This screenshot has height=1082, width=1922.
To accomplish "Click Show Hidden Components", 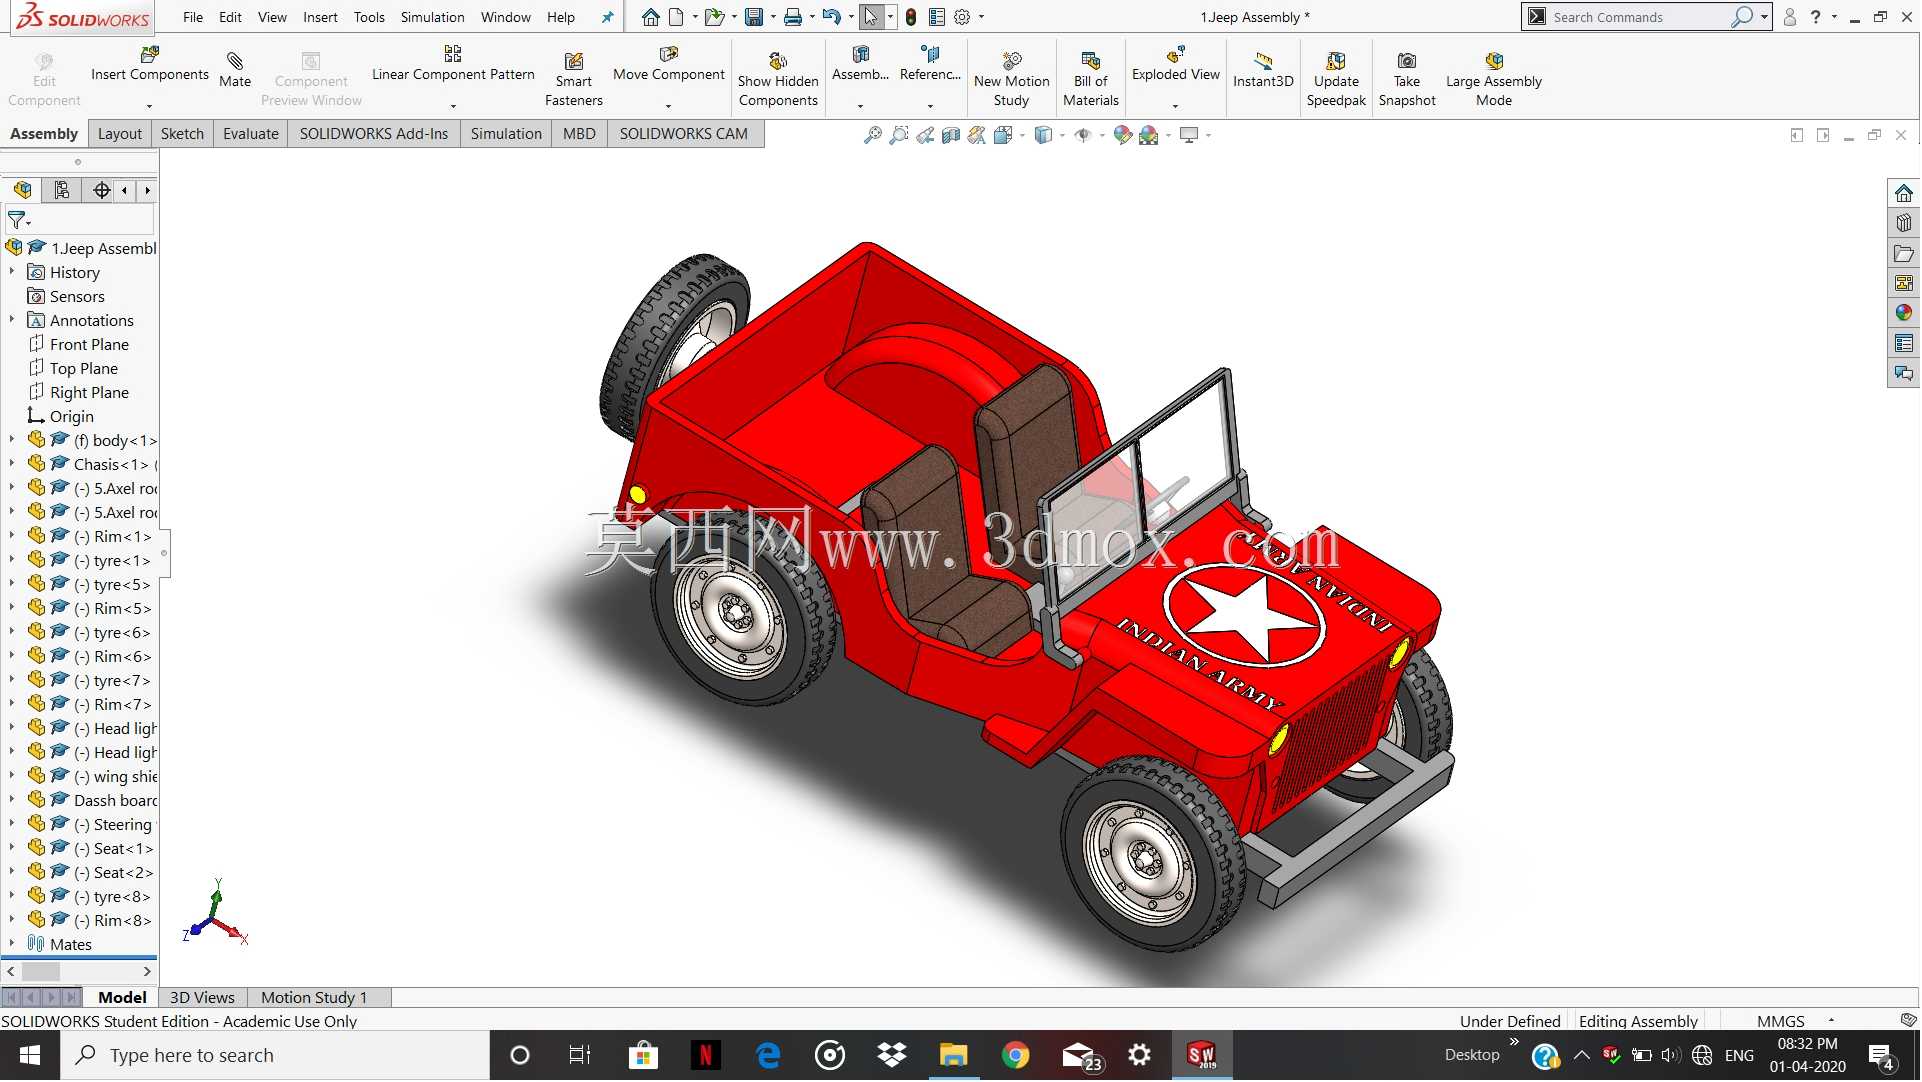I will coord(778,78).
